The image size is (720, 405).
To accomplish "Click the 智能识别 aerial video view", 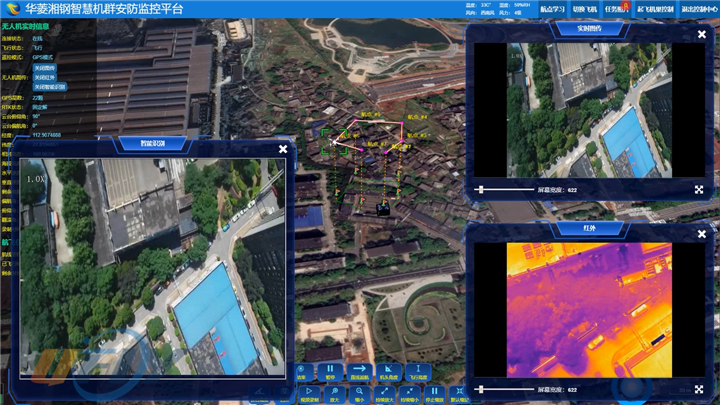I will [x=152, y=267].
